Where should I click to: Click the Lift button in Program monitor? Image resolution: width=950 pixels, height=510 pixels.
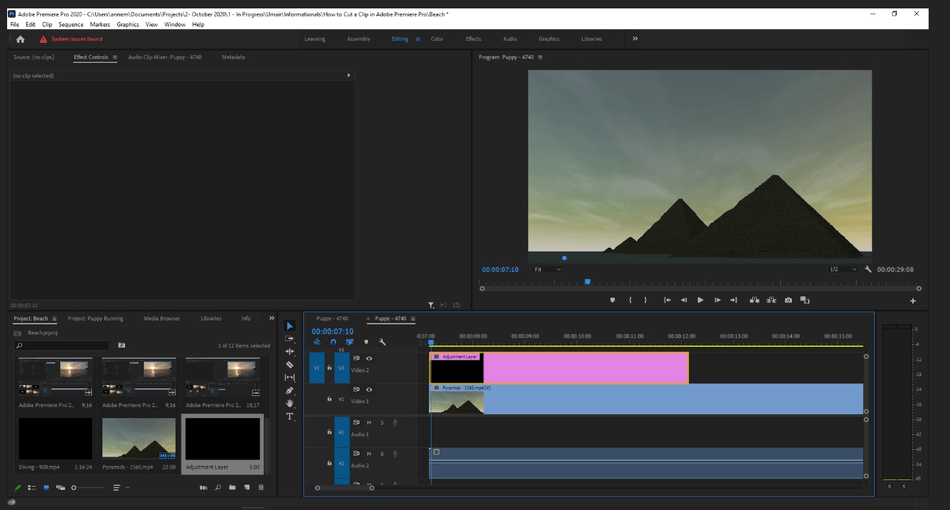pos(754,300)
